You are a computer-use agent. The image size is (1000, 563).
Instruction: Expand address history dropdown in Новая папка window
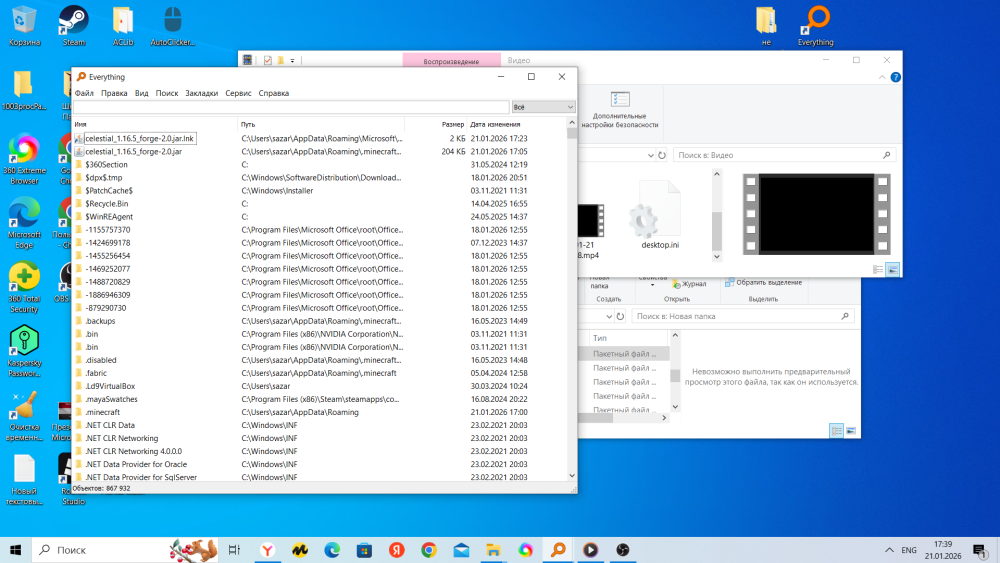pos(608,316)
